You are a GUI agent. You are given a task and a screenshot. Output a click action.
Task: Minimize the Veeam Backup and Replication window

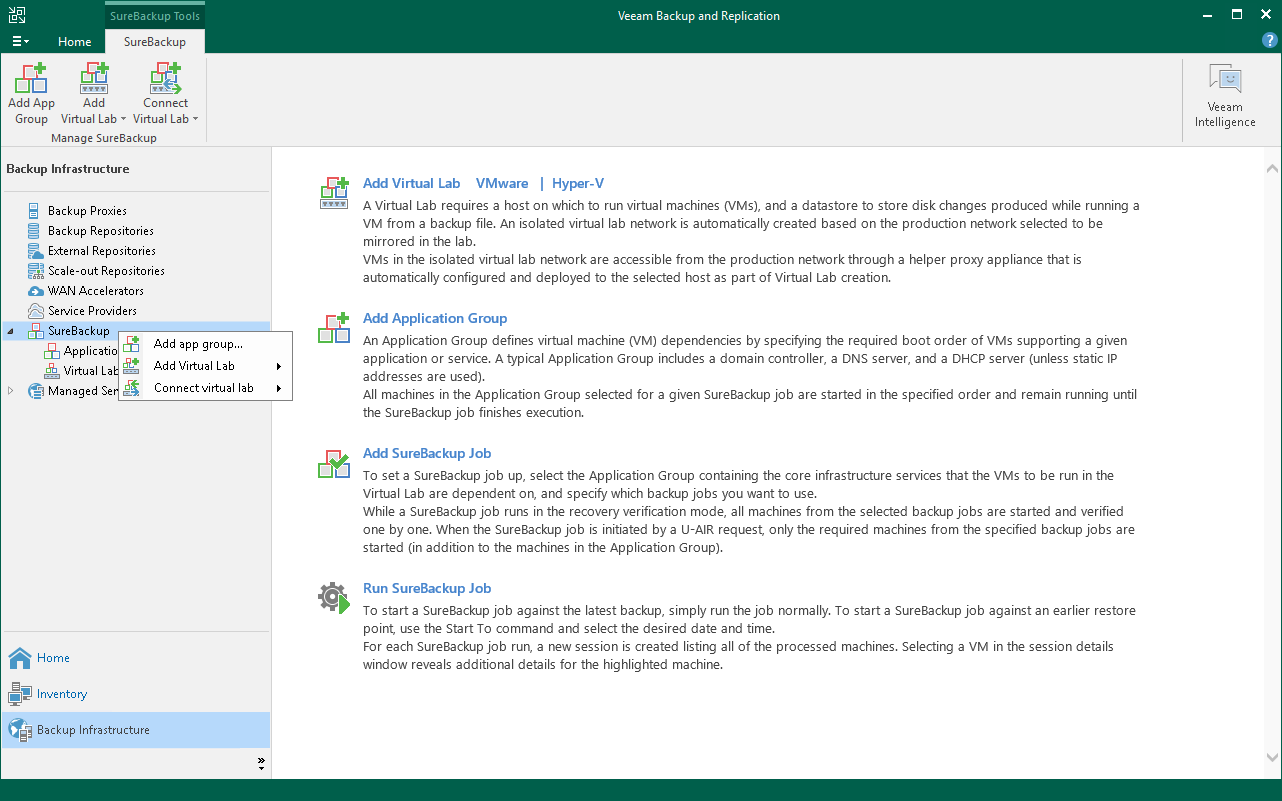tap(1210, 15)
